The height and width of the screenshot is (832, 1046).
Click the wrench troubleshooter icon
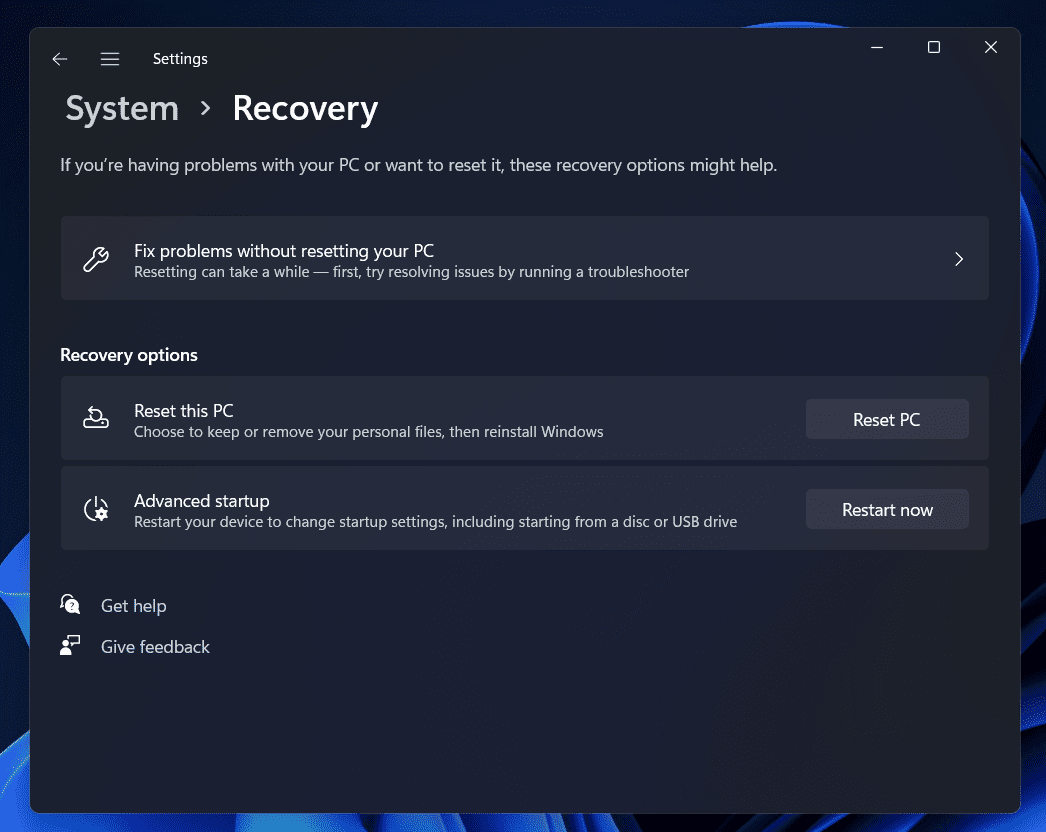click(96, 260)
